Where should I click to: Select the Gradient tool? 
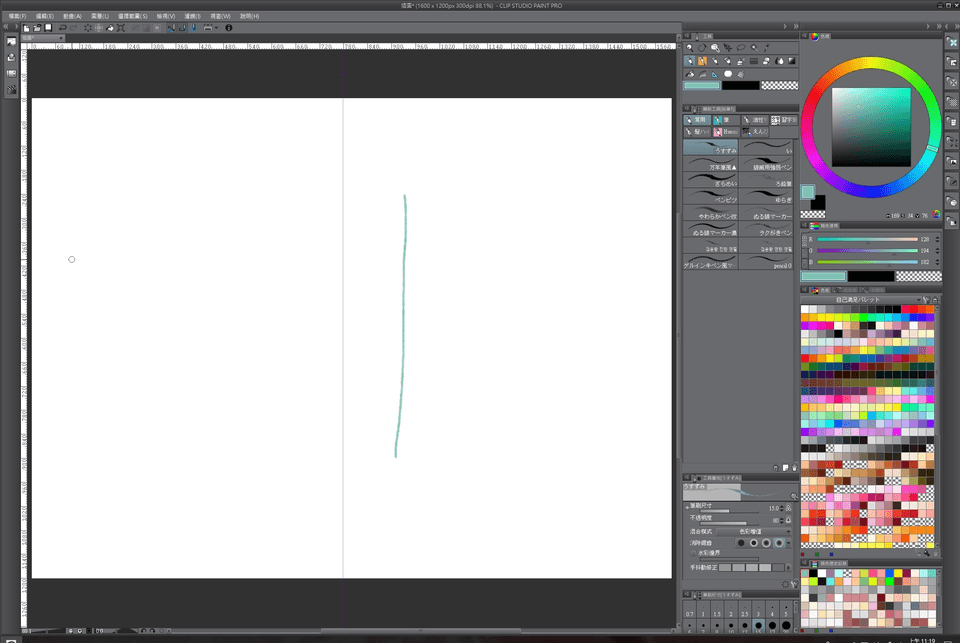[x=792, y=61]
